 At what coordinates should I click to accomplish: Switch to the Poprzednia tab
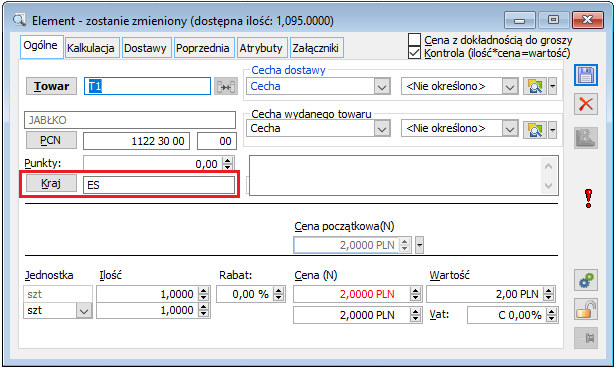[x=203, y=48]
